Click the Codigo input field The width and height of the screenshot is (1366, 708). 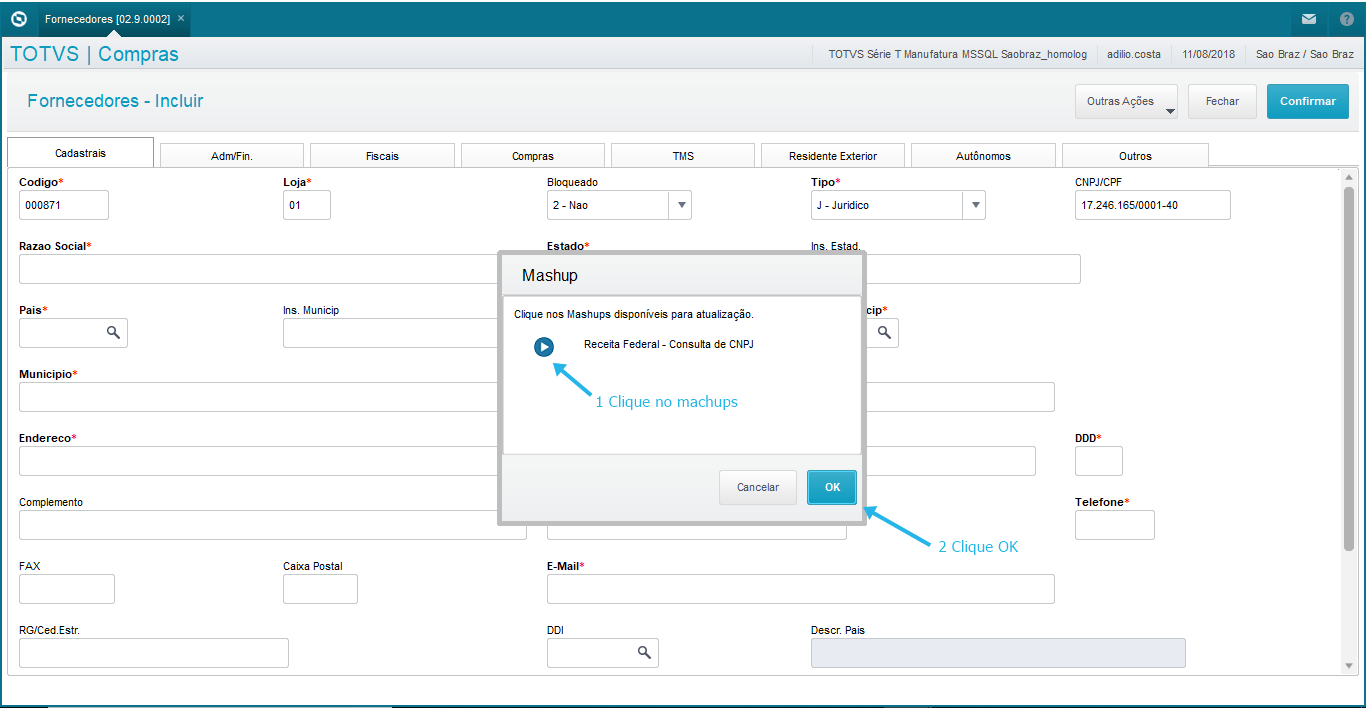click(64, 205)
